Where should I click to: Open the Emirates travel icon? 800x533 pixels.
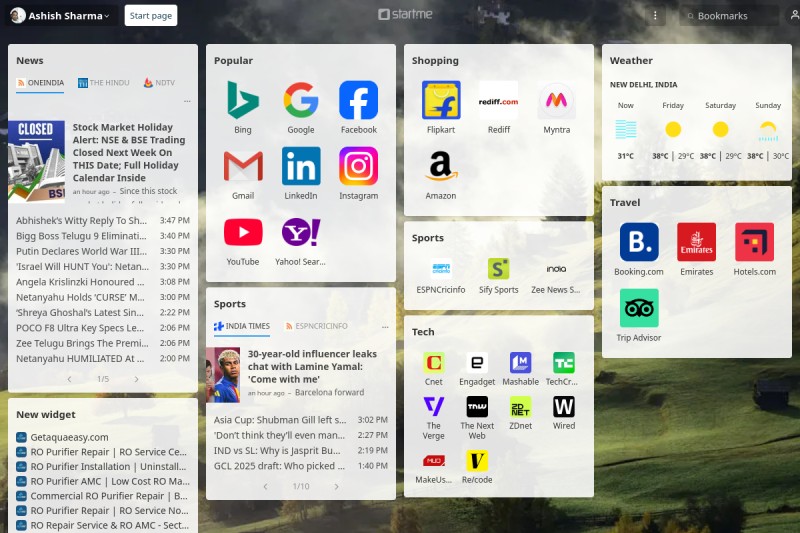(696, 242)
